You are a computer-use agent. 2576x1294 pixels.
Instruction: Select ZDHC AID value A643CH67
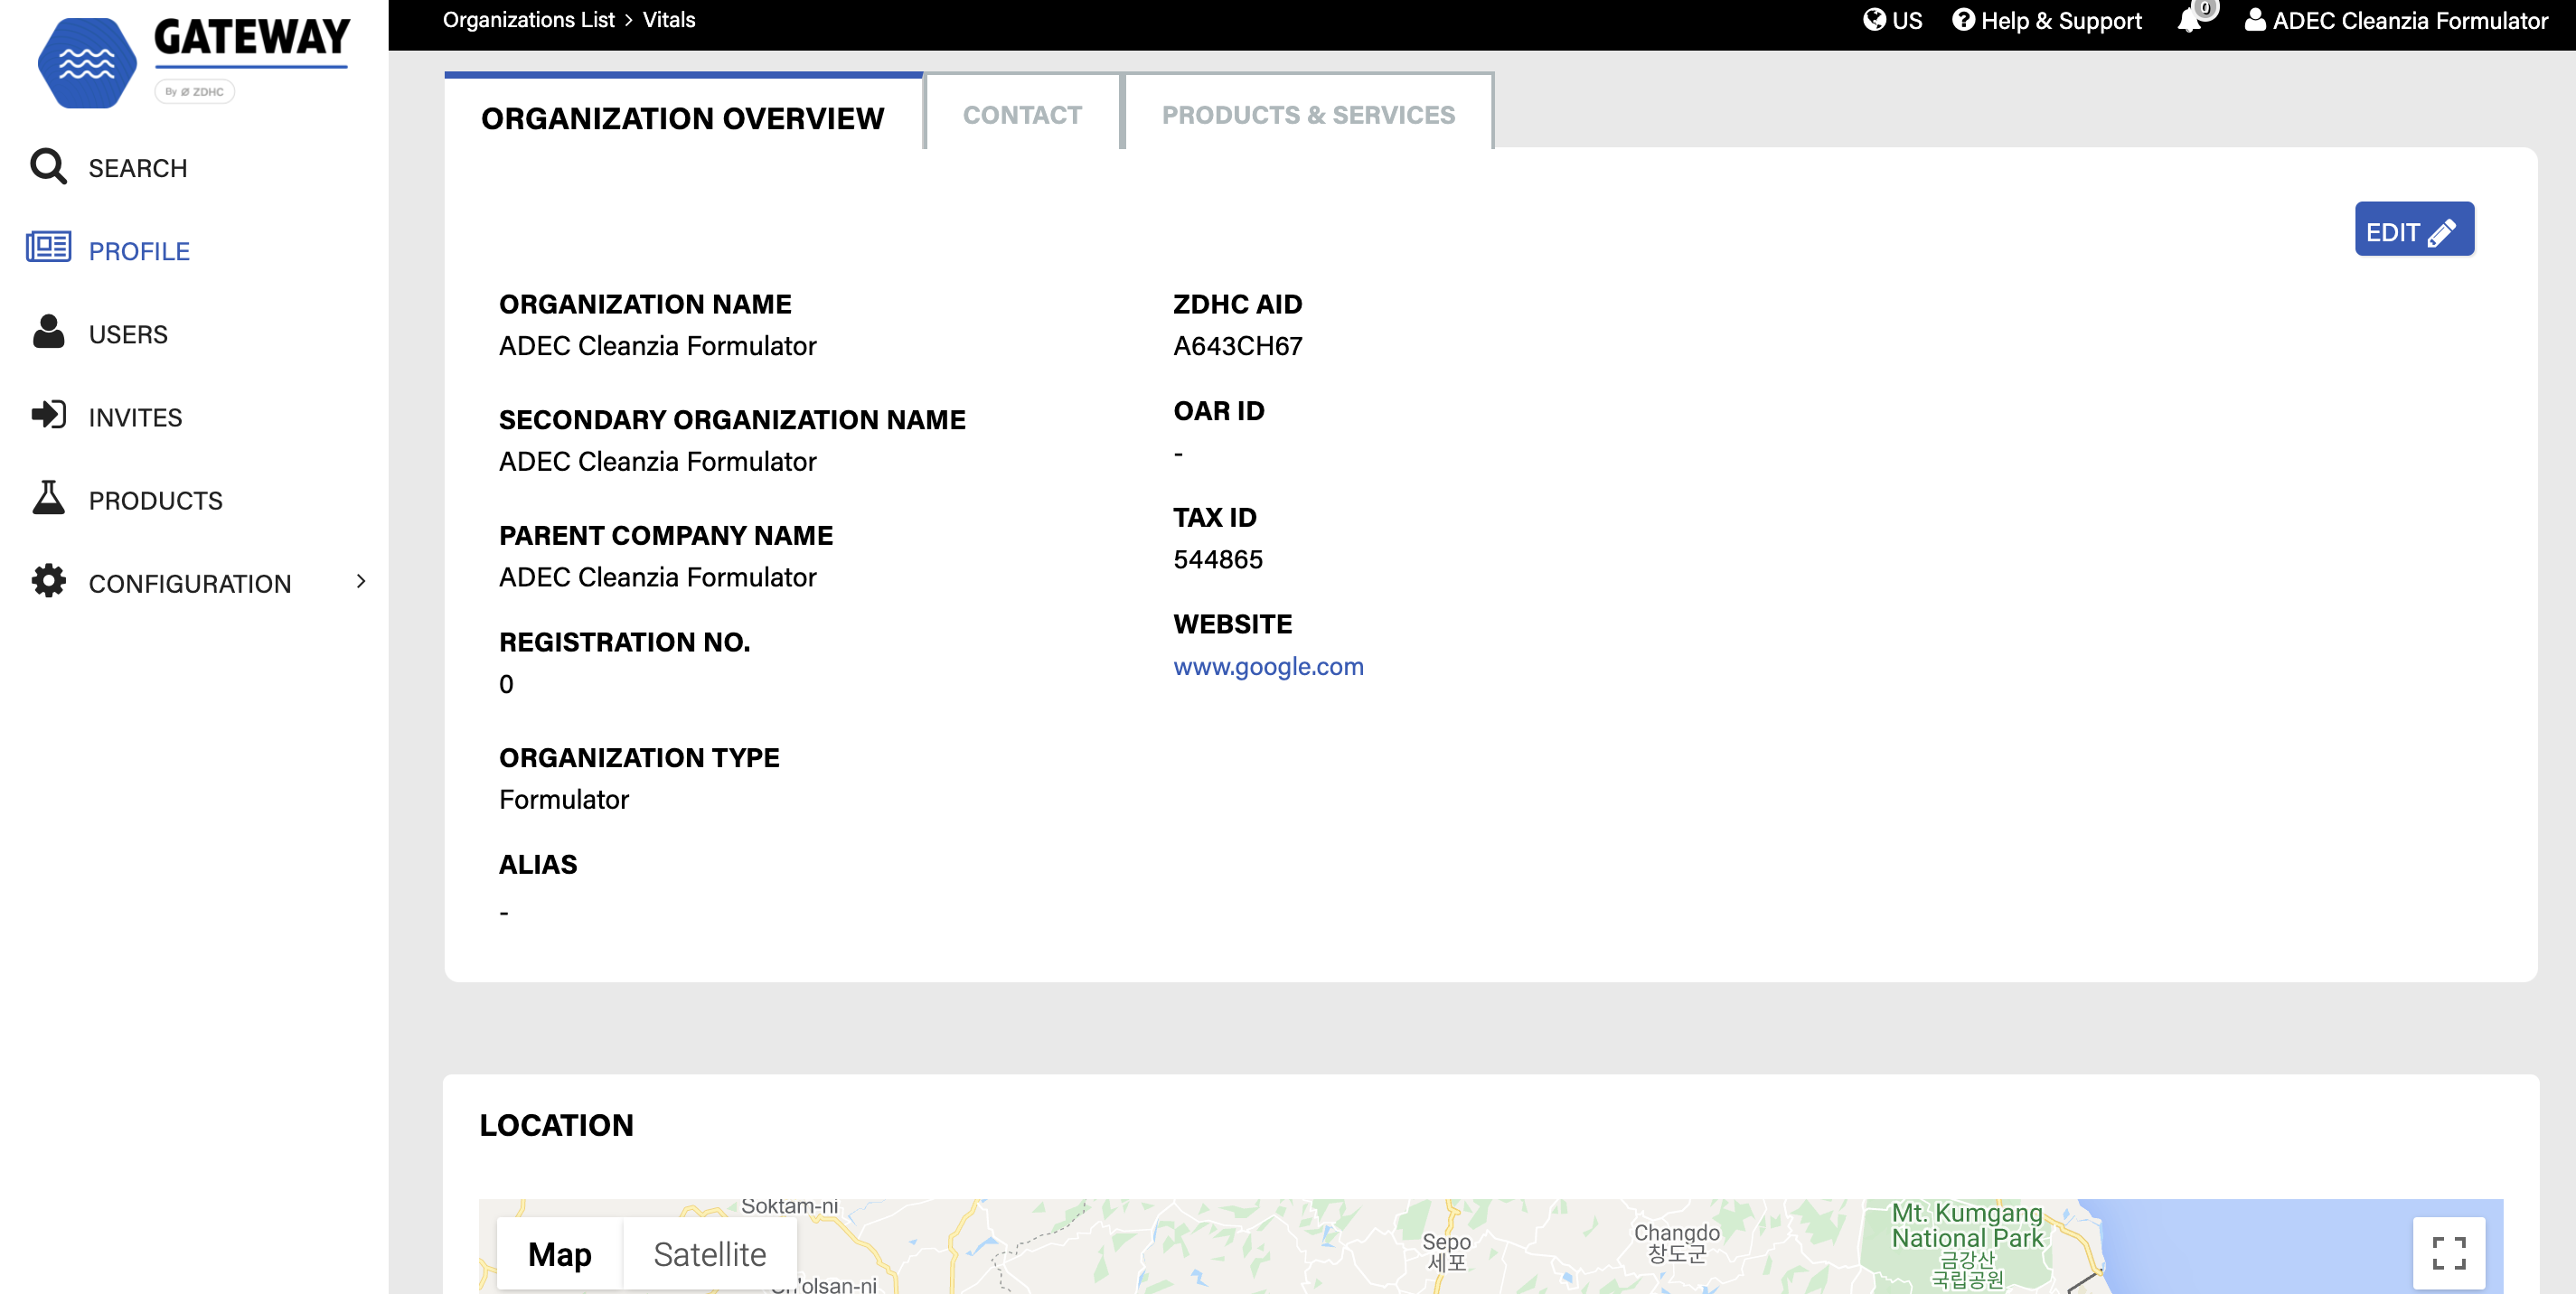pyautogui.click(x=1237, y=346)
